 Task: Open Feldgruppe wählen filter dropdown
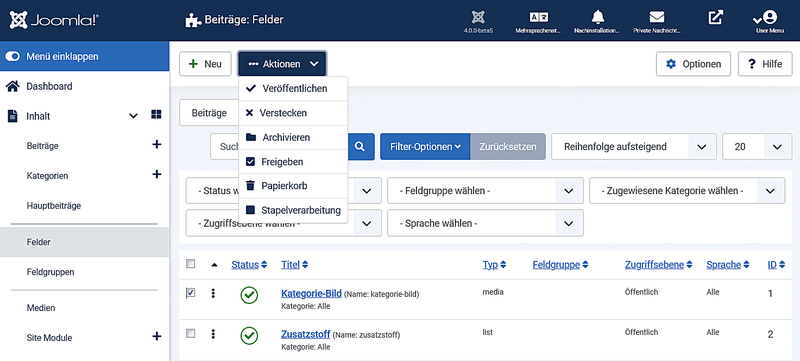coord(485,191)
